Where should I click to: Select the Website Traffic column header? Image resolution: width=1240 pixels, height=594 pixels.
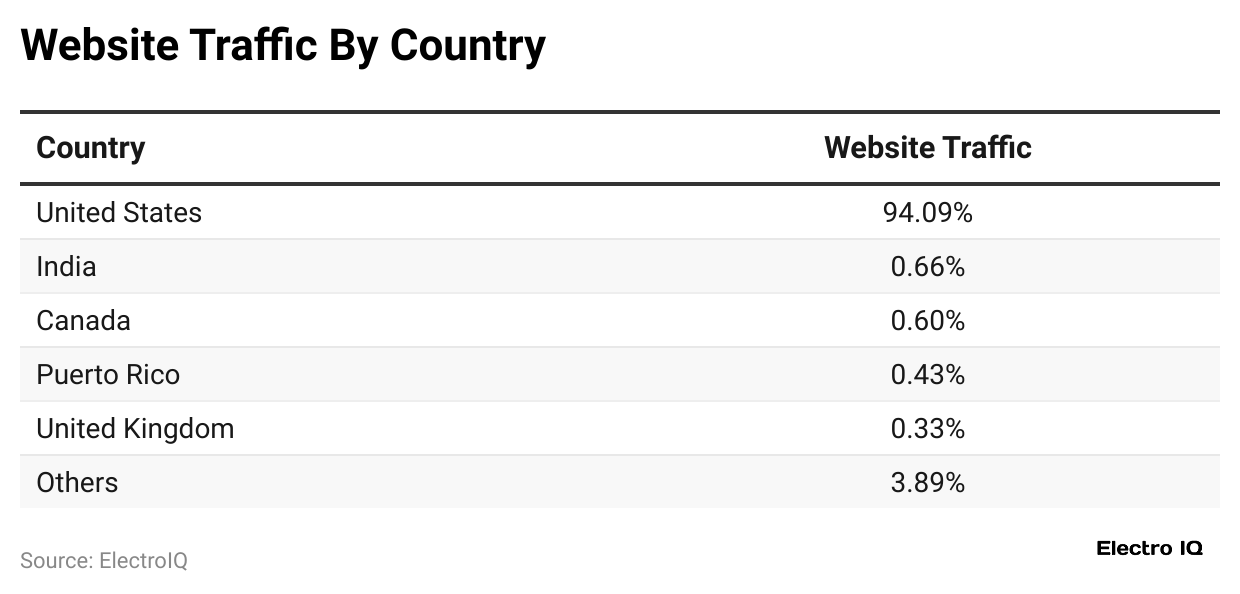927,148
